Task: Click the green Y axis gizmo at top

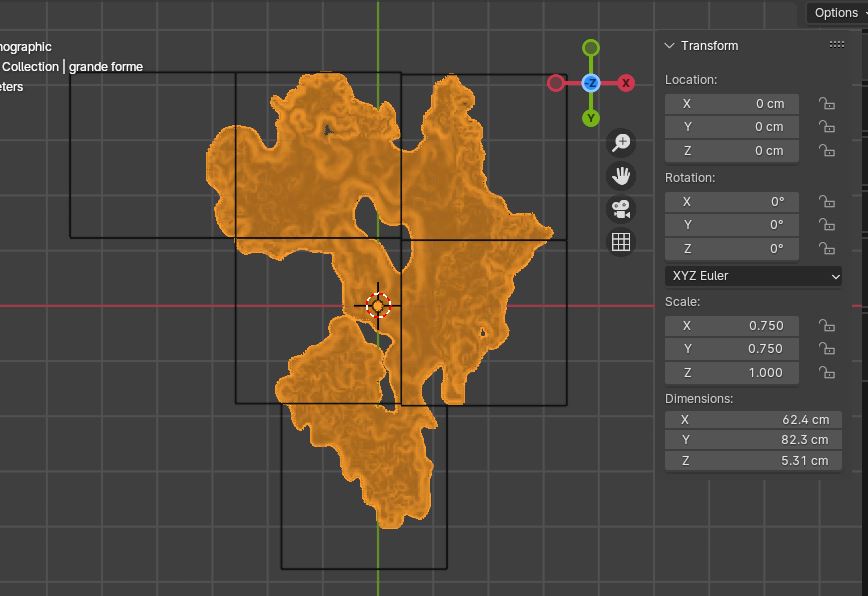Action: click(591, 48)
